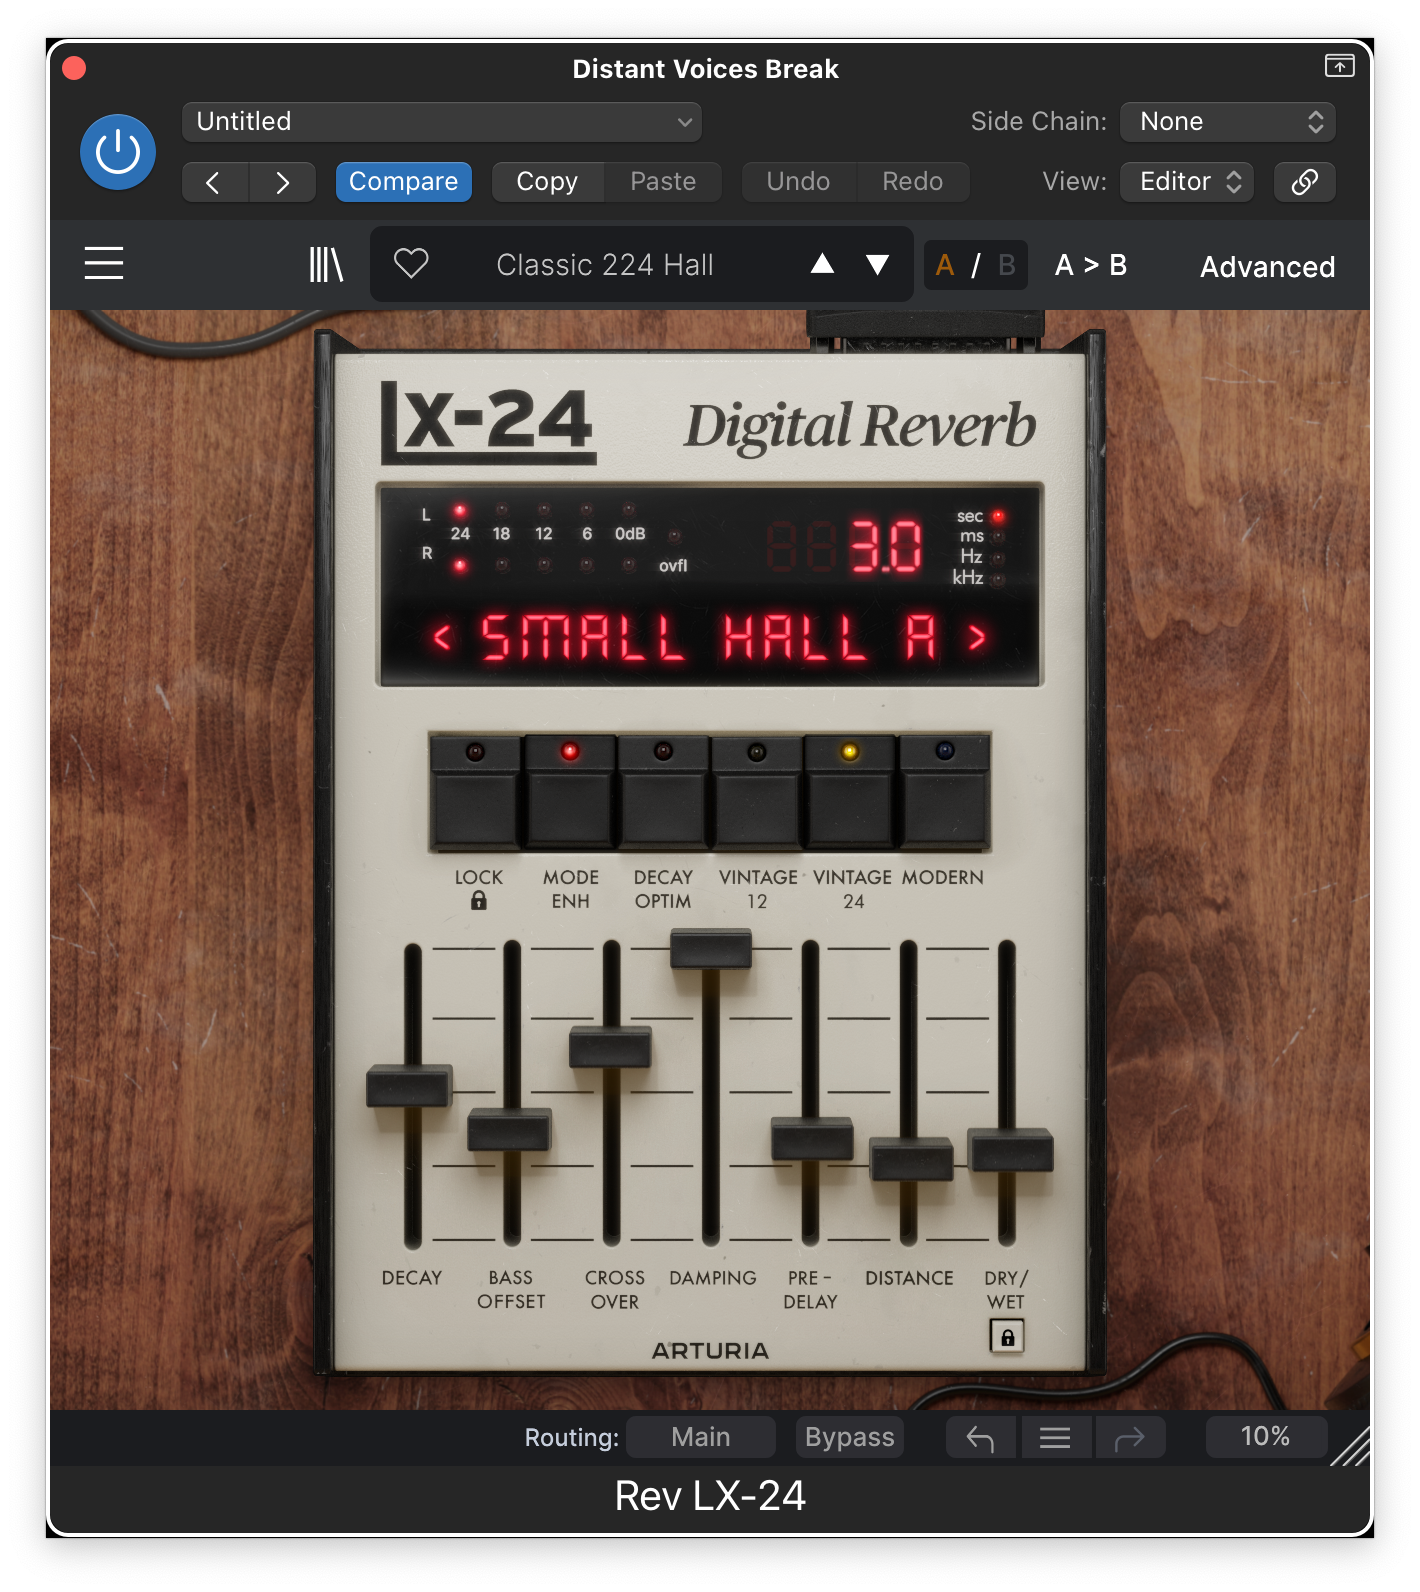
Task: Select the VINTAGE 12 mode button
Action: click(757, 792)
